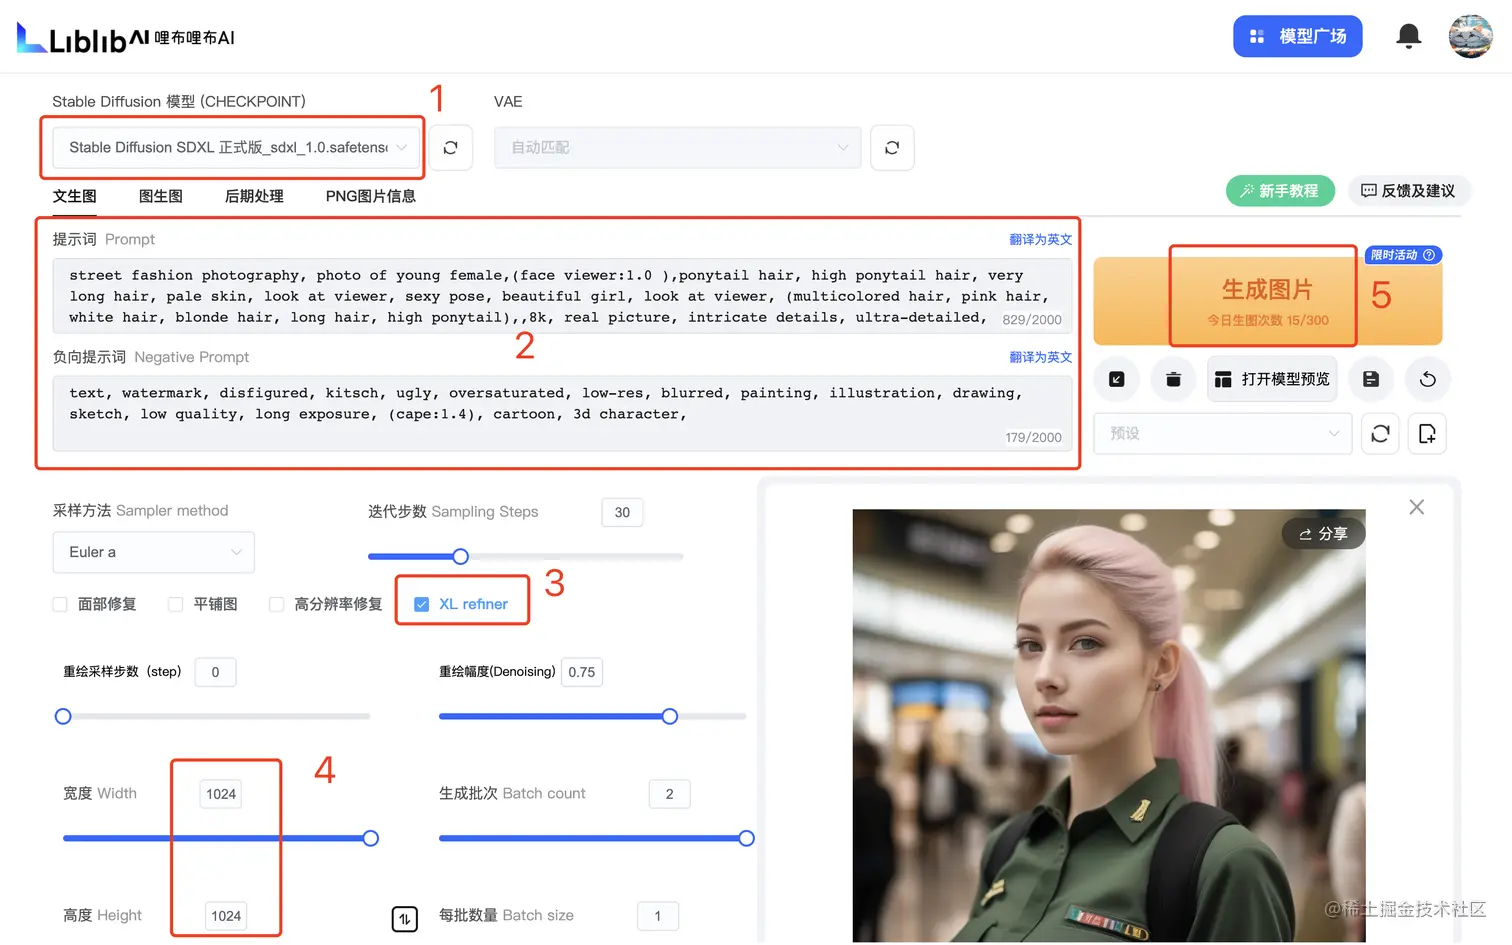This screenshot has width=1512, height=945.
Task: Click the save preset disk icon
Action: pyautogui.click(x=1370, y=379)
